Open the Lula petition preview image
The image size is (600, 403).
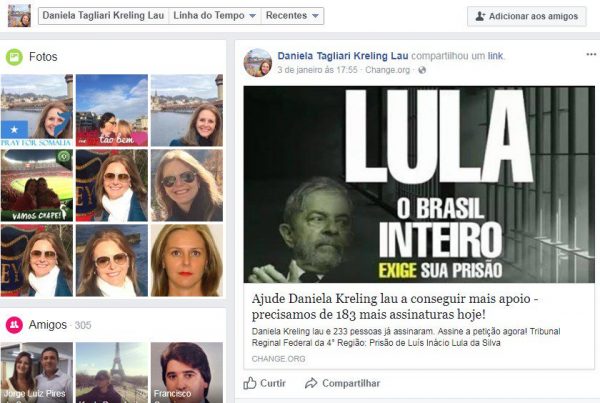(x=419, y=184)
